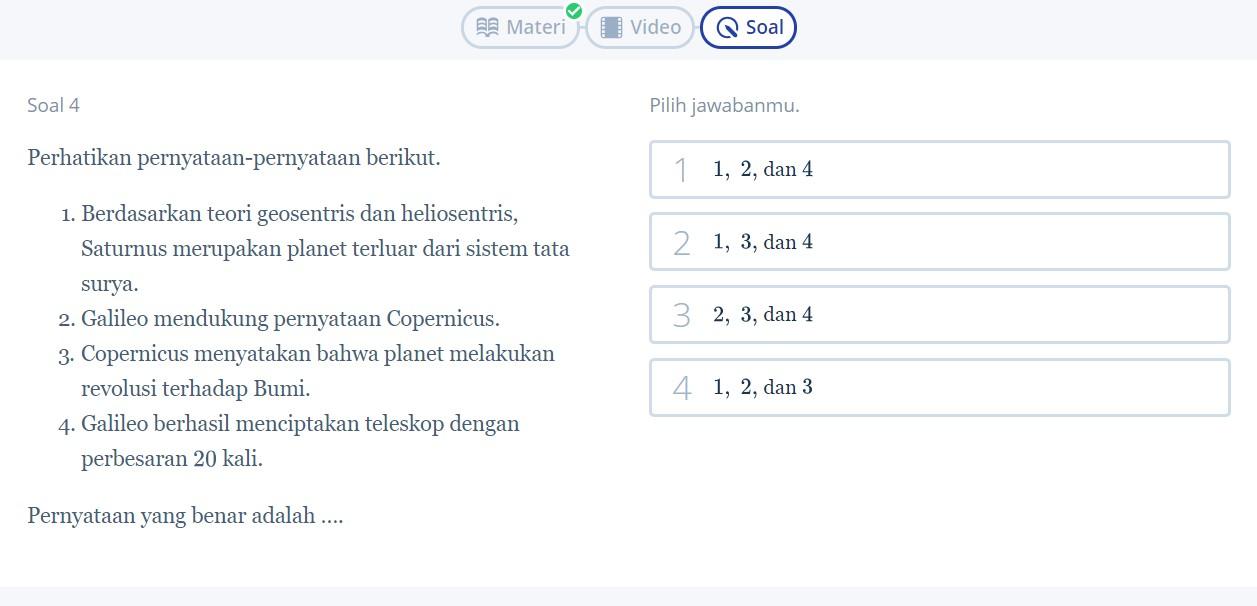Click the book icon on Materi tab
This screenshot has width=1257, height=606.
[488, 27]
